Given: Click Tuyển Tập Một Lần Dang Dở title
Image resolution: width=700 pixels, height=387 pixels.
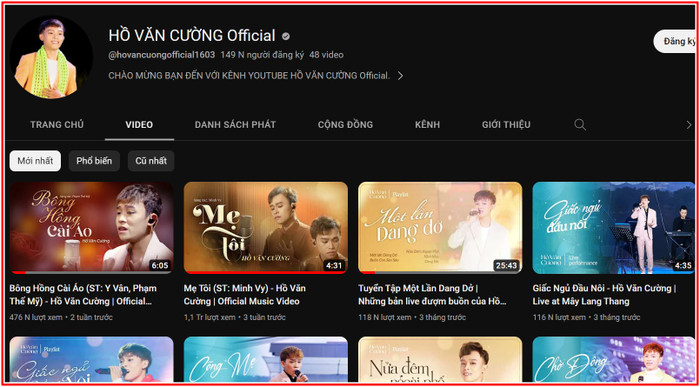Looking at the screenshot, I should (x=432, y=295).
